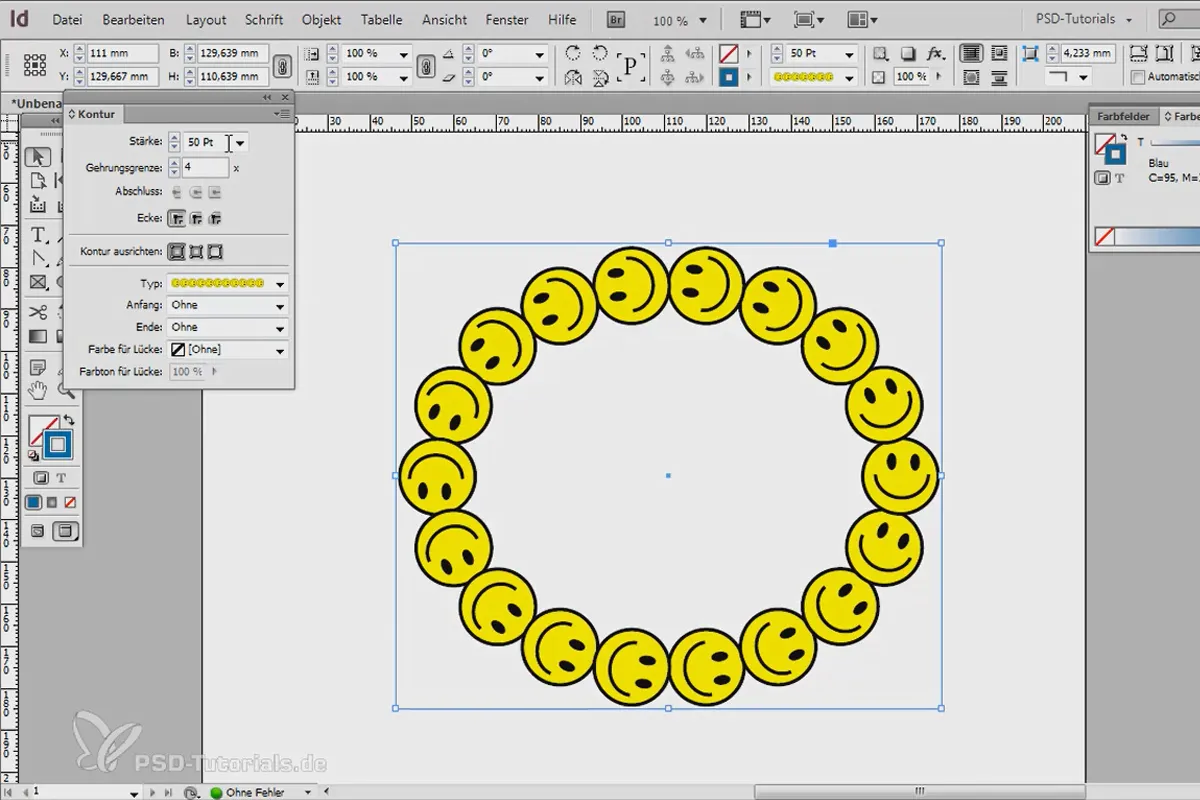
Task: Open the Schrift menu
Action: (264, 19)
